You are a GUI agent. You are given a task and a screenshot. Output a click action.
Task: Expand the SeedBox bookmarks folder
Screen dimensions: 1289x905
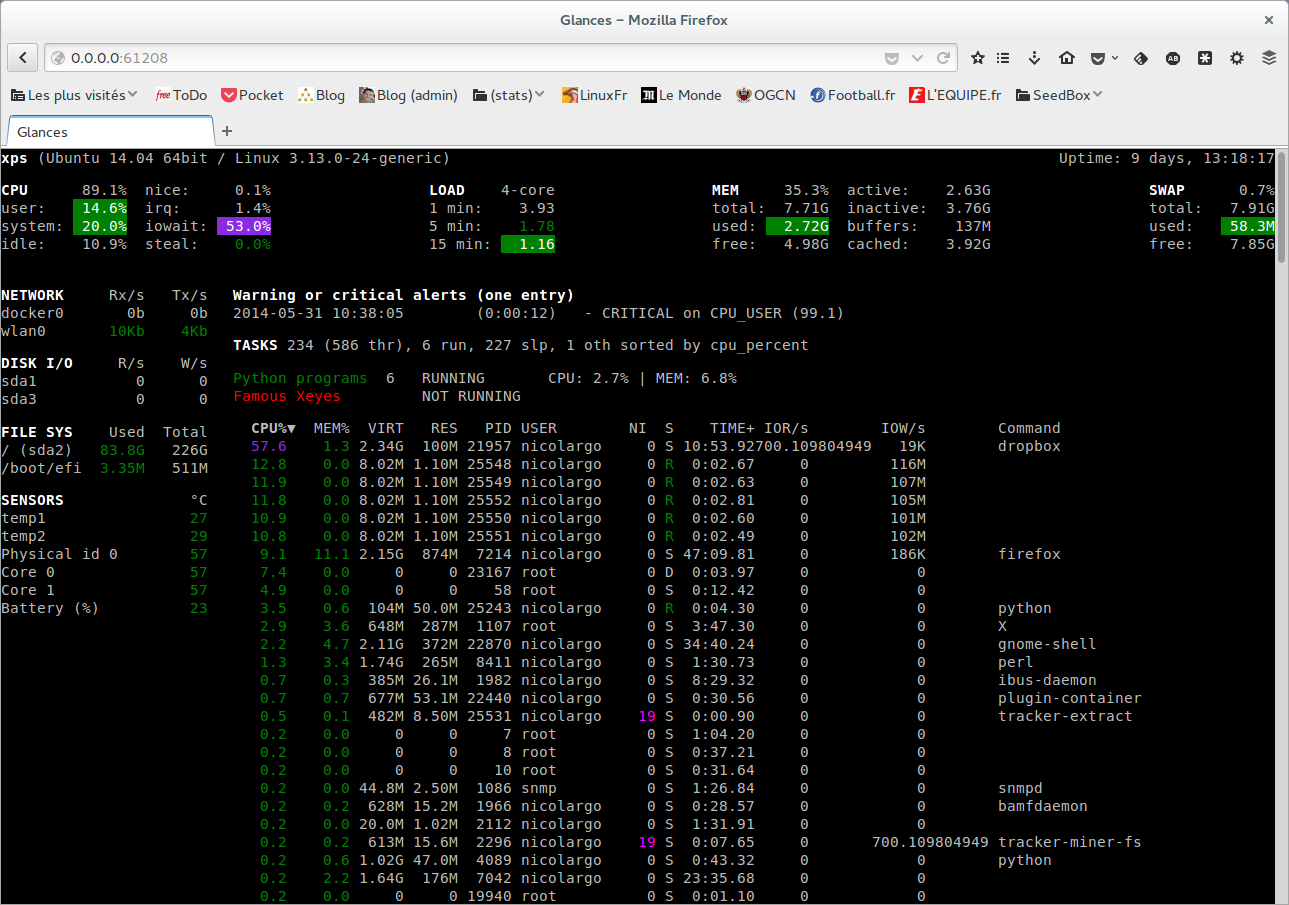coord(1059,95)
